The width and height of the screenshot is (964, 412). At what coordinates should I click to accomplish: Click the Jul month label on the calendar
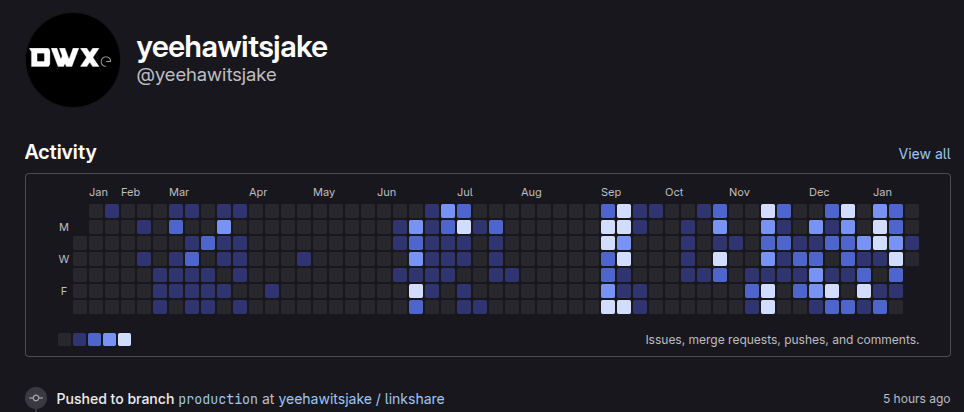click(x=465, y=192)
